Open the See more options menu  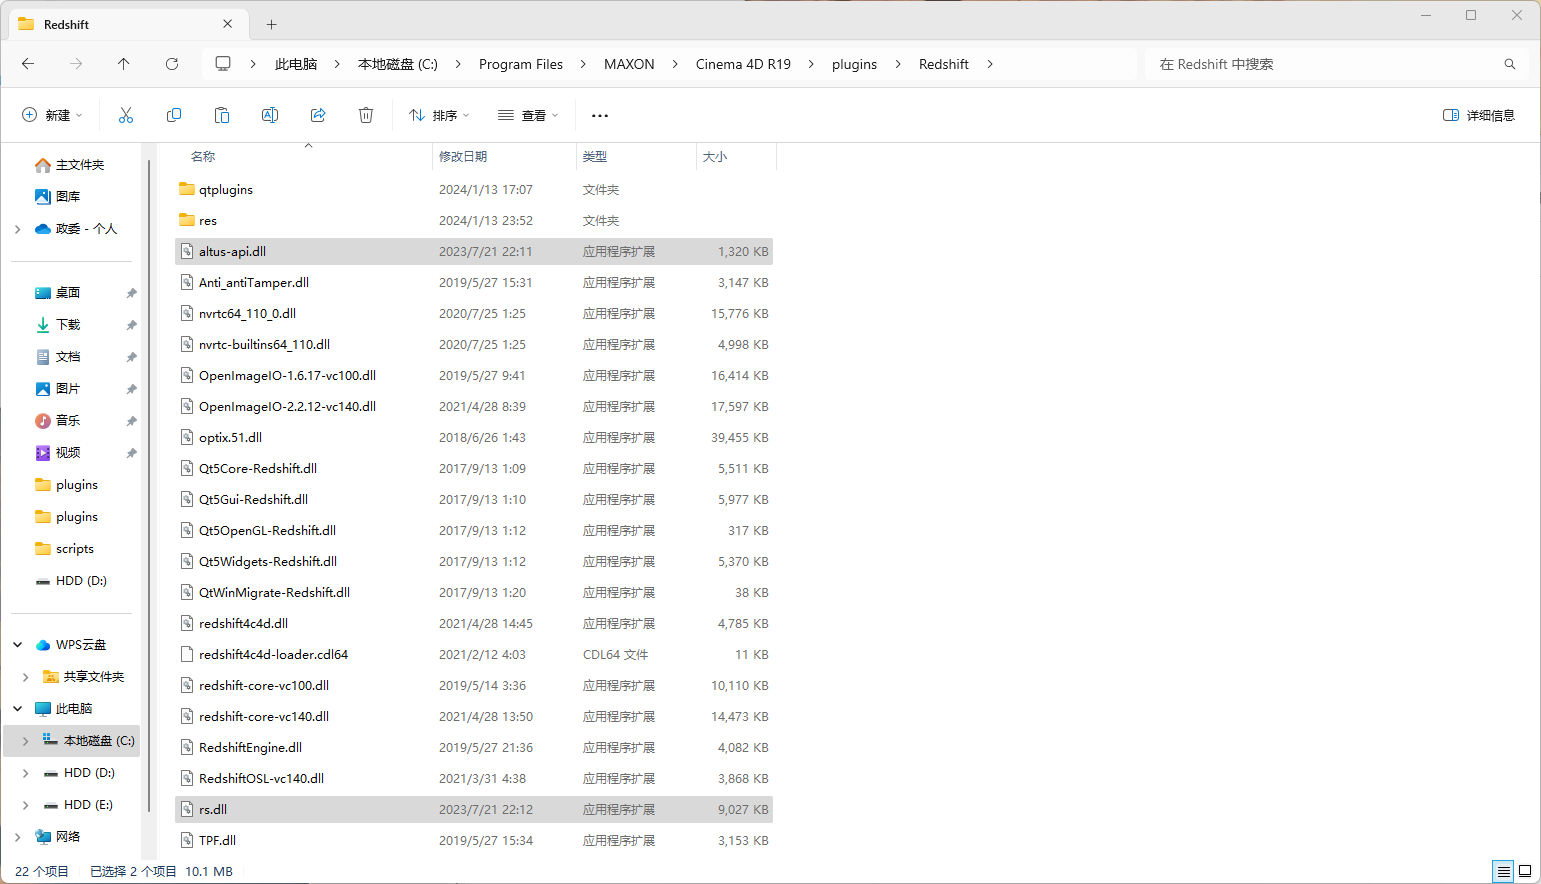point(599,115)
